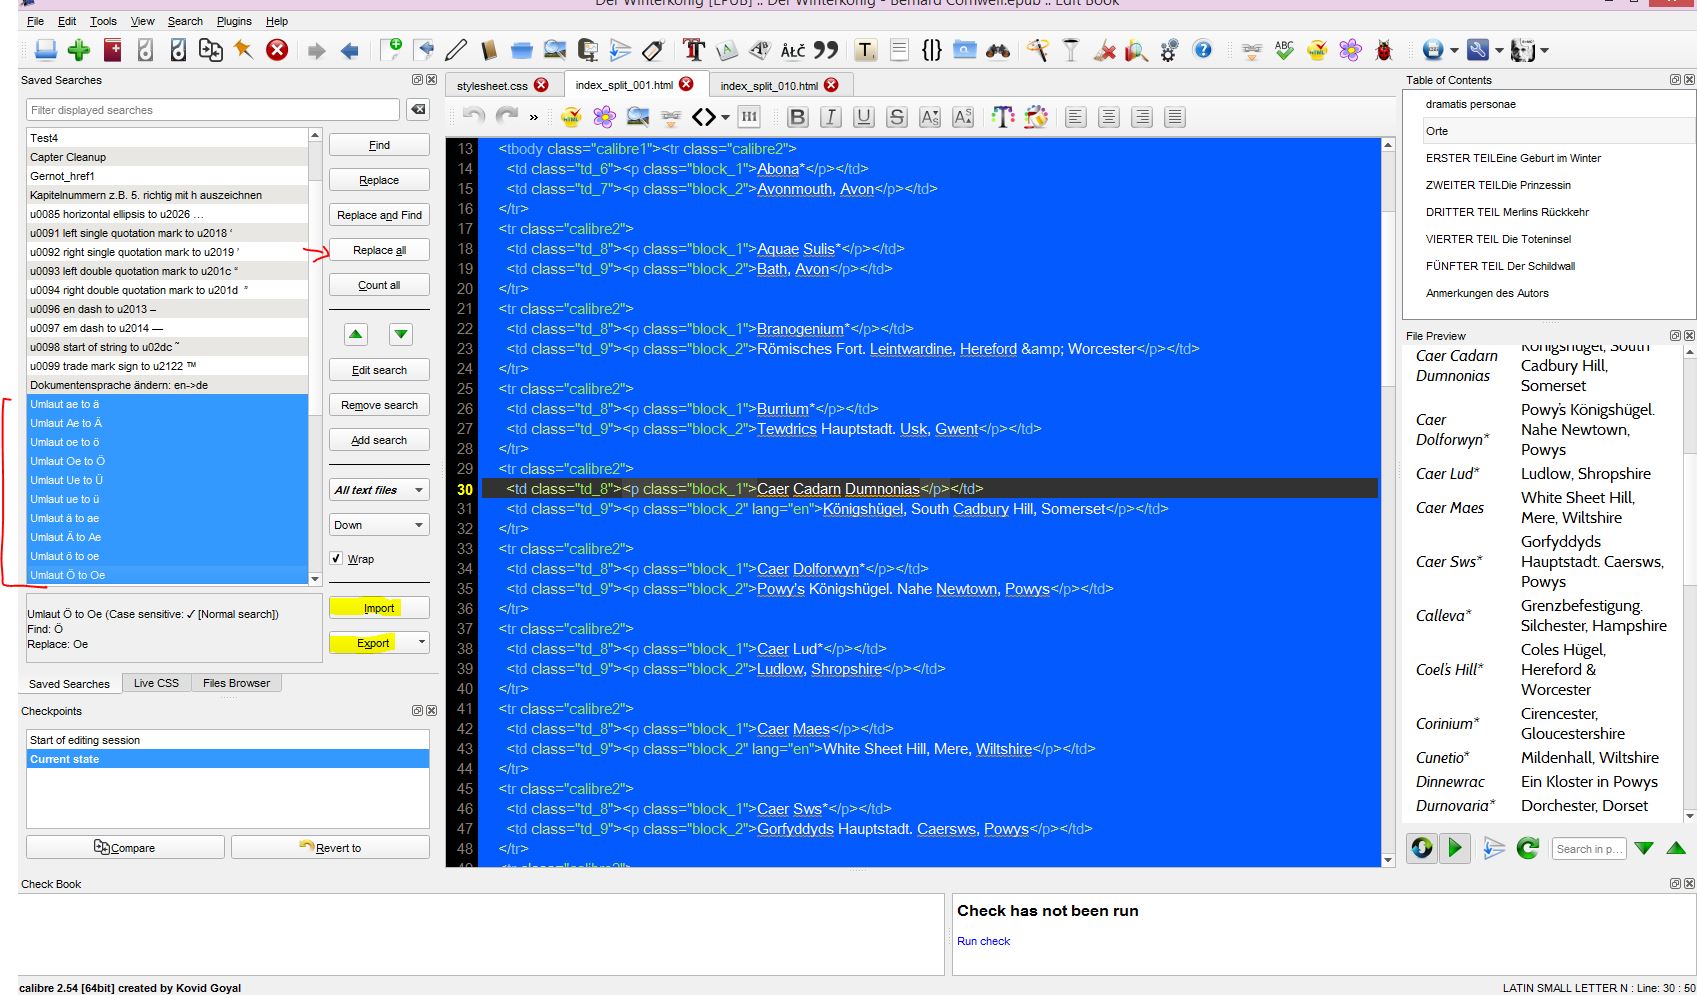
Task: Click the smart quotes punctuation icon
Action: (826, 50)
